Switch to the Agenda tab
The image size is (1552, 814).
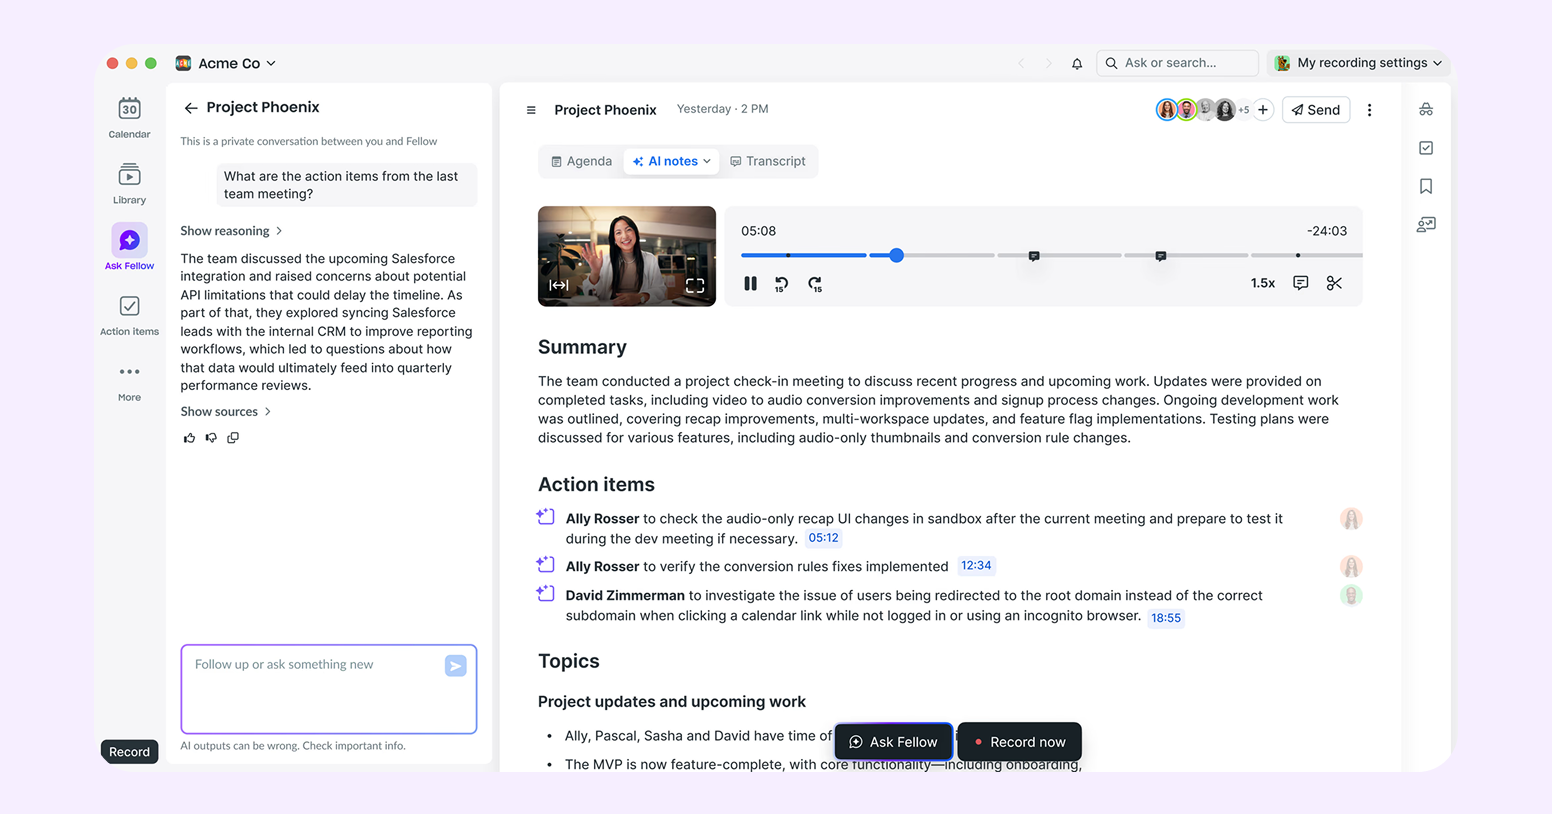click(x=581, y=161)
